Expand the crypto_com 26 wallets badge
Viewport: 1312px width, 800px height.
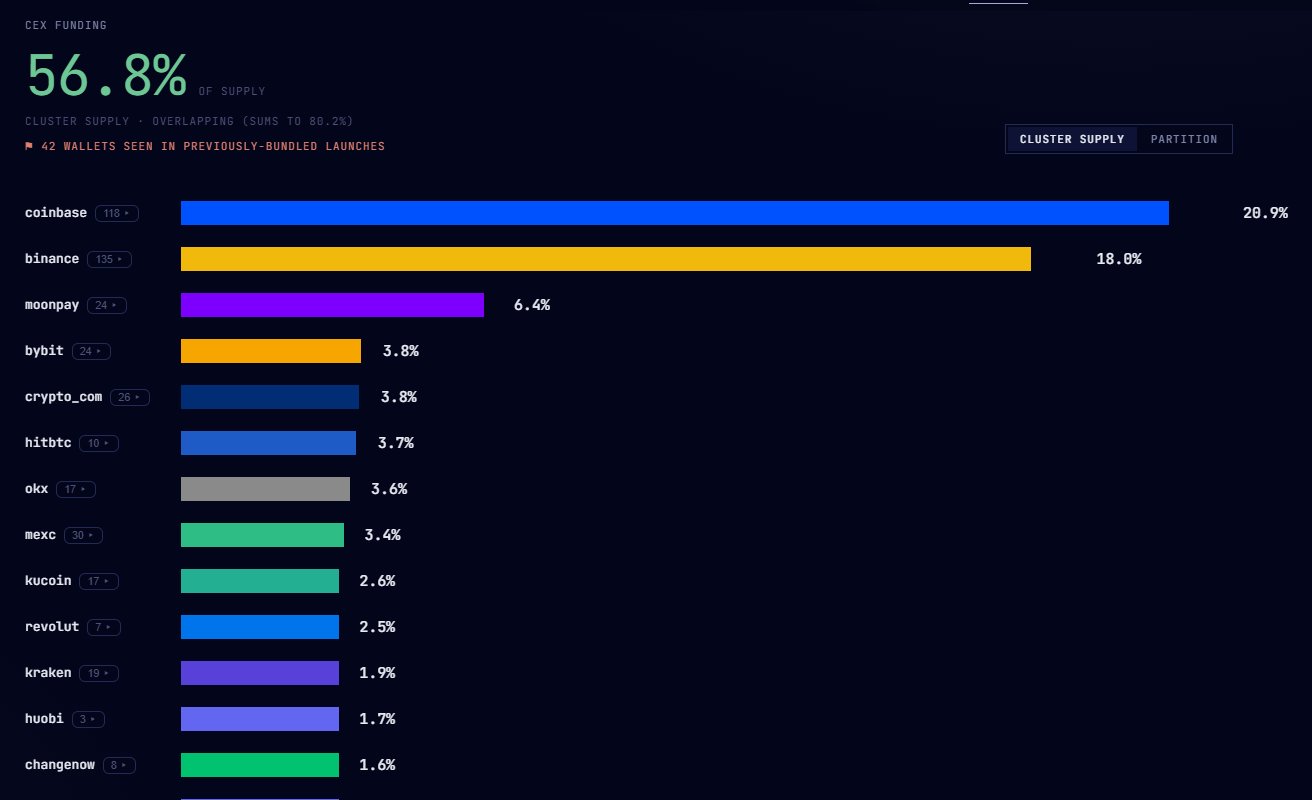tap(130, 397)
